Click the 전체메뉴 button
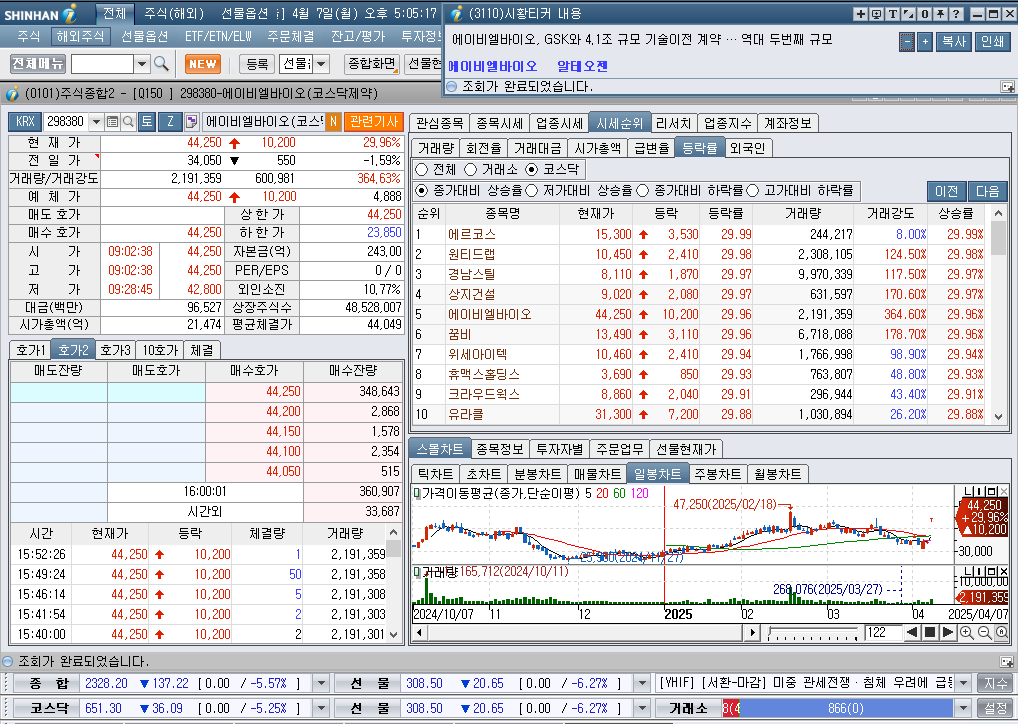This screenshot has height=724, width=1018. (x=38, y=63)
